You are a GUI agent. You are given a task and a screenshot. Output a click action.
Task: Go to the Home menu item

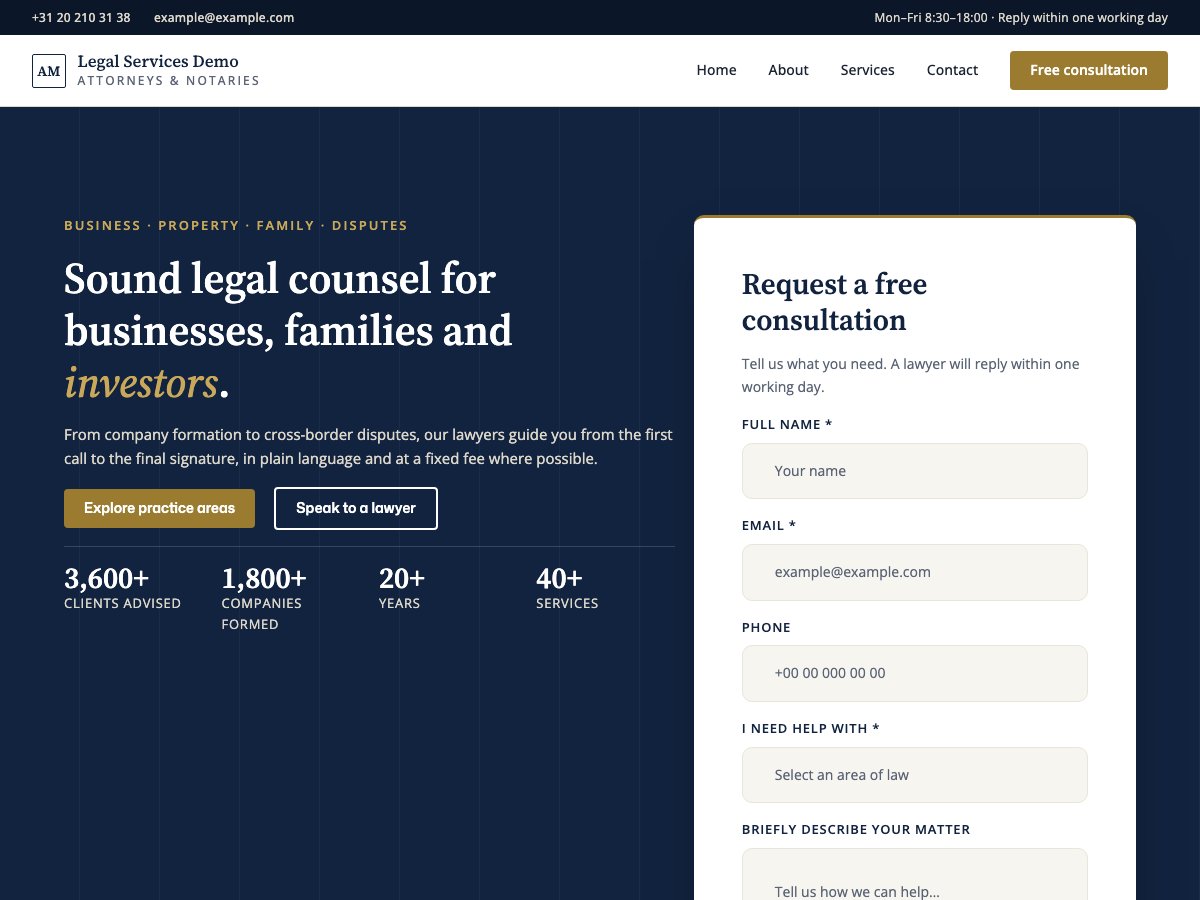(x=716, y=70)
